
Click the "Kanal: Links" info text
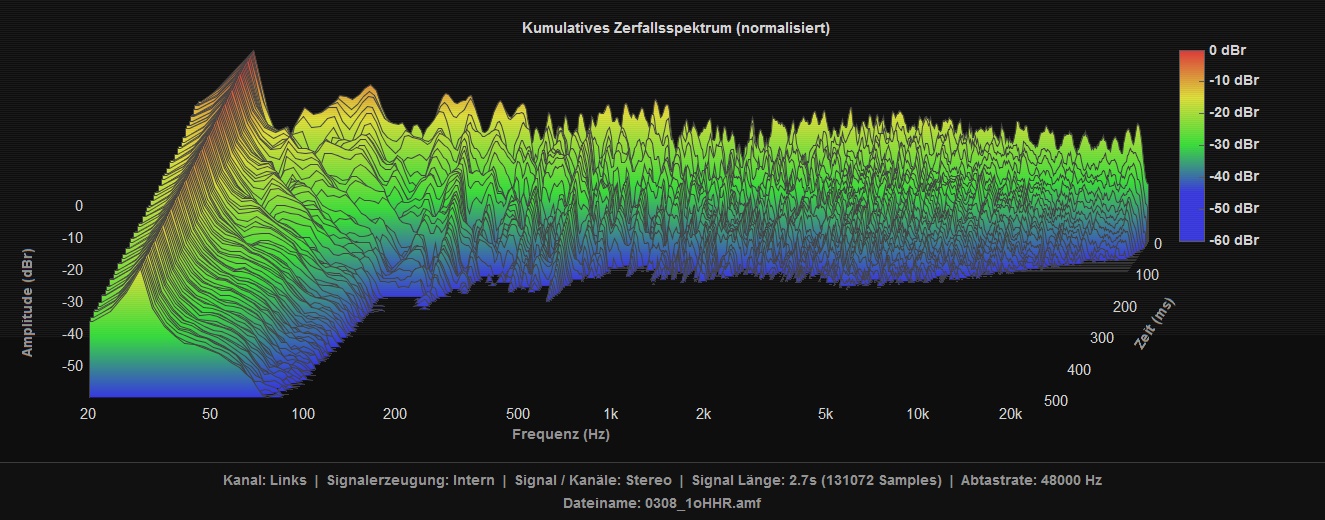pyautogui.click(x=264, y=480)
